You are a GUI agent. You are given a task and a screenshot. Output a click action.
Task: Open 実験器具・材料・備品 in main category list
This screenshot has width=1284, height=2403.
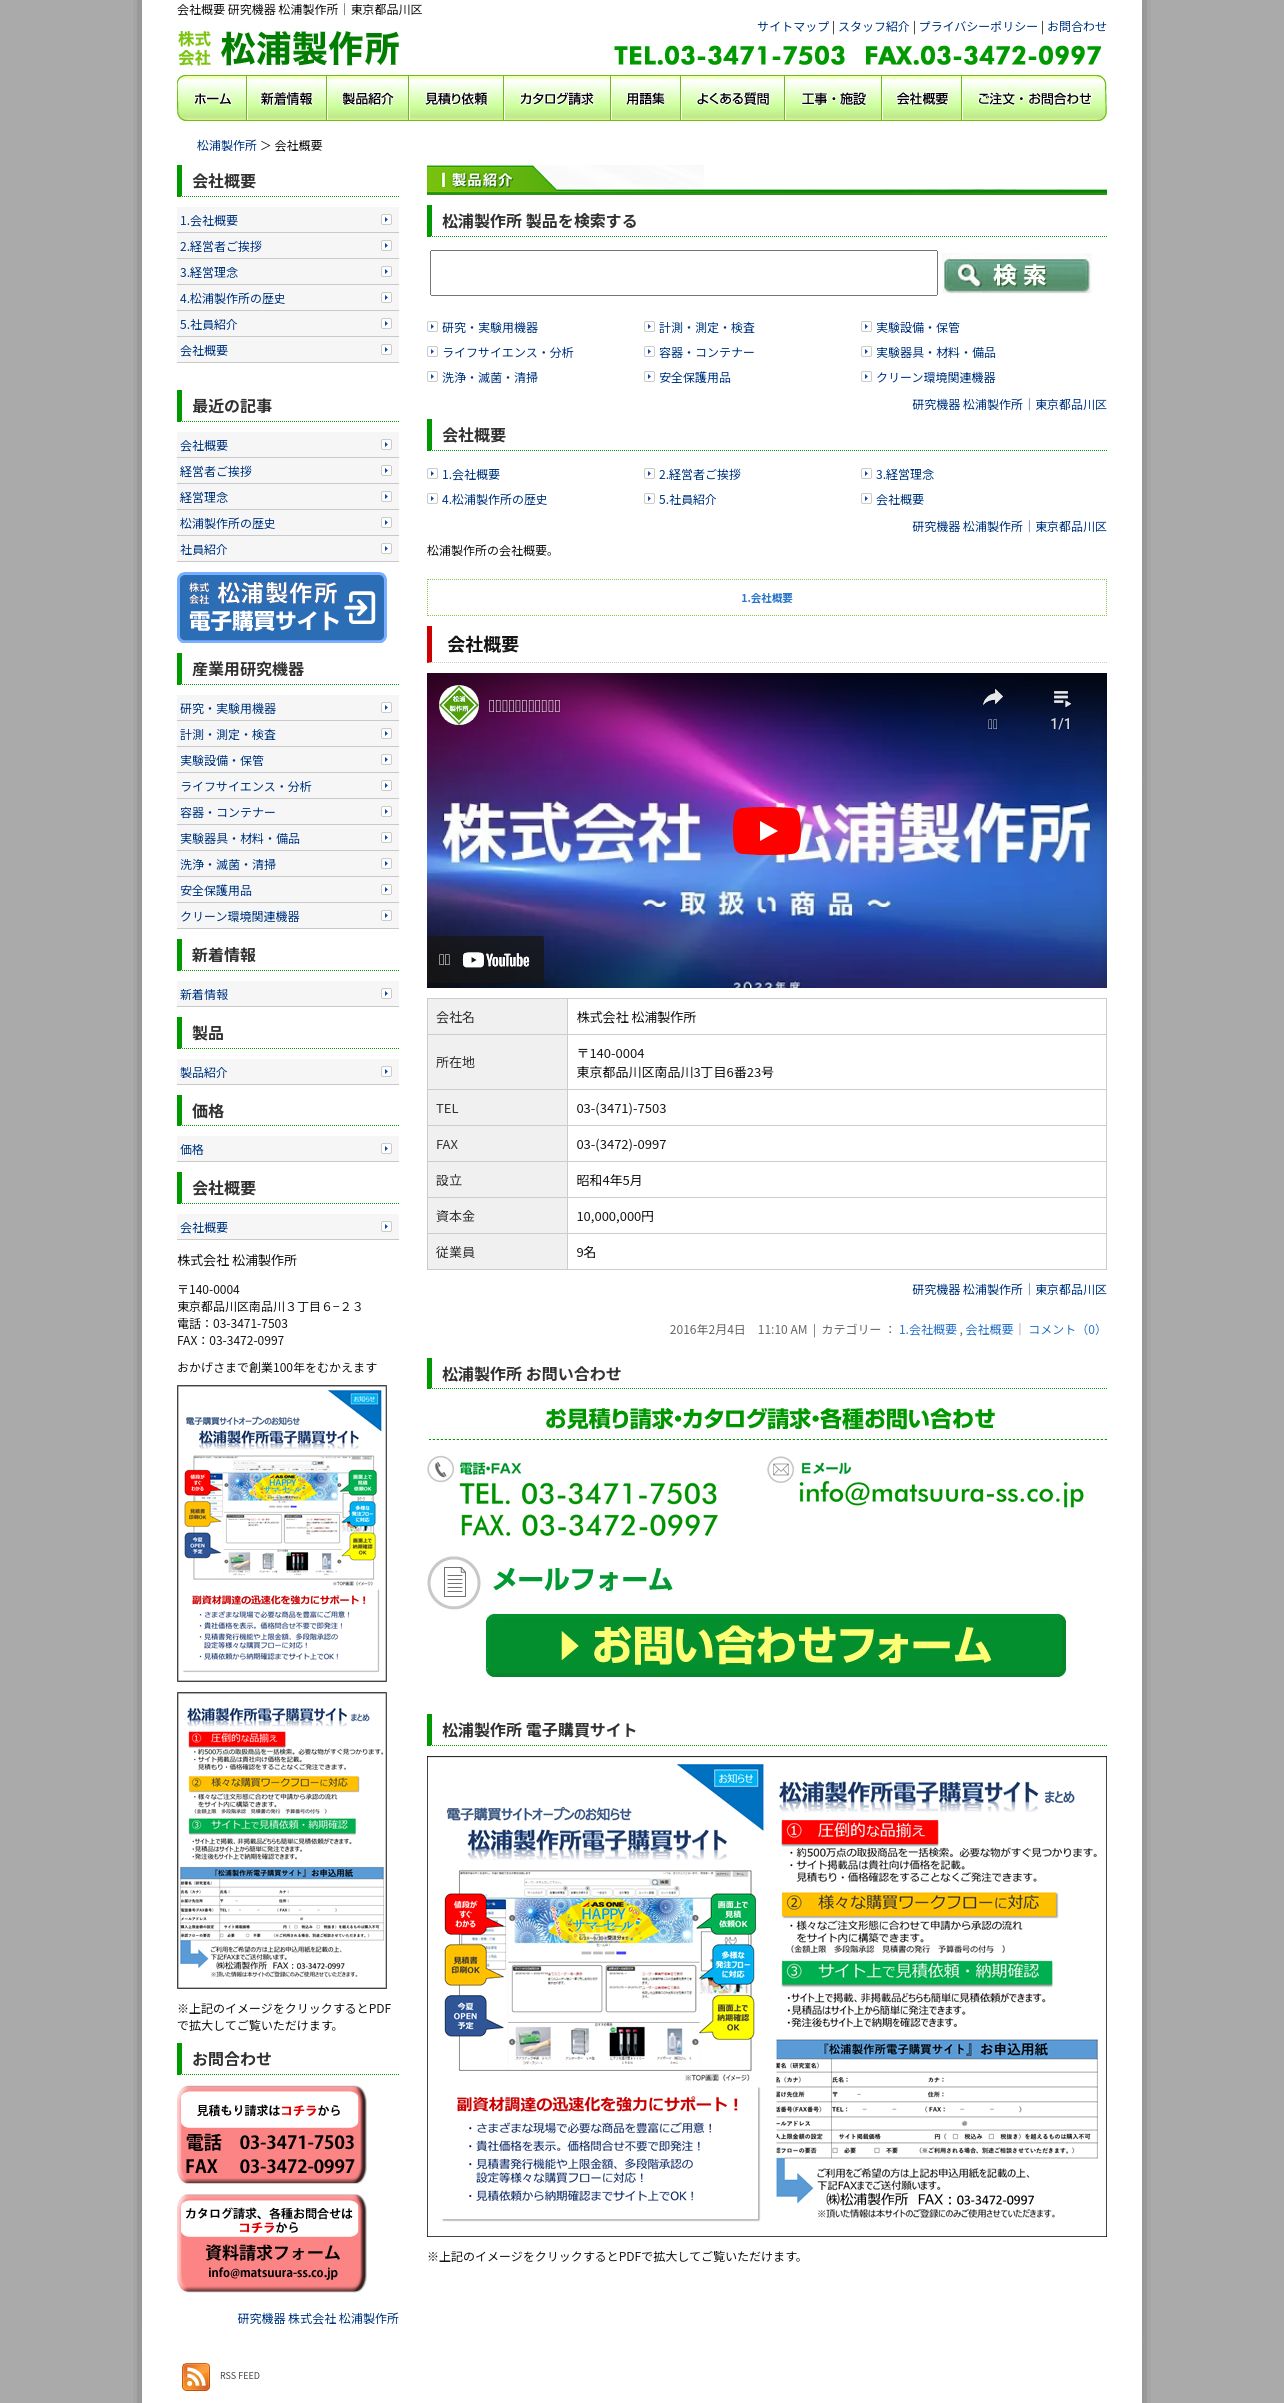pyautogui.click(x=936, y=352)
